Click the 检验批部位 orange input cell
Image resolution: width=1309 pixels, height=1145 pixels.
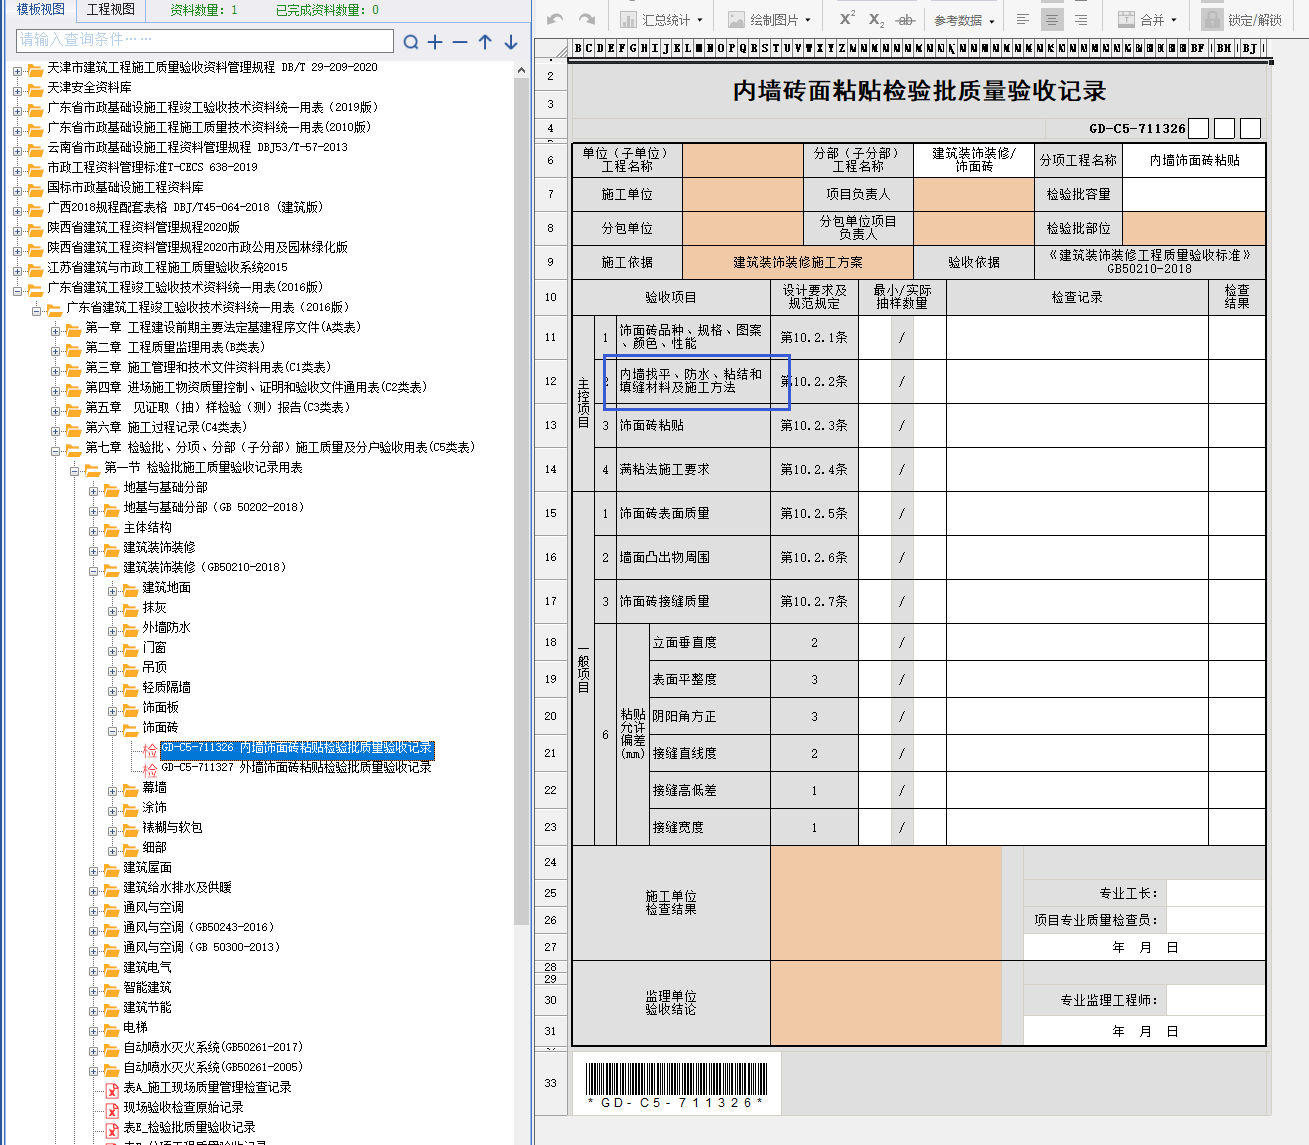click(x=1194, y=228)
